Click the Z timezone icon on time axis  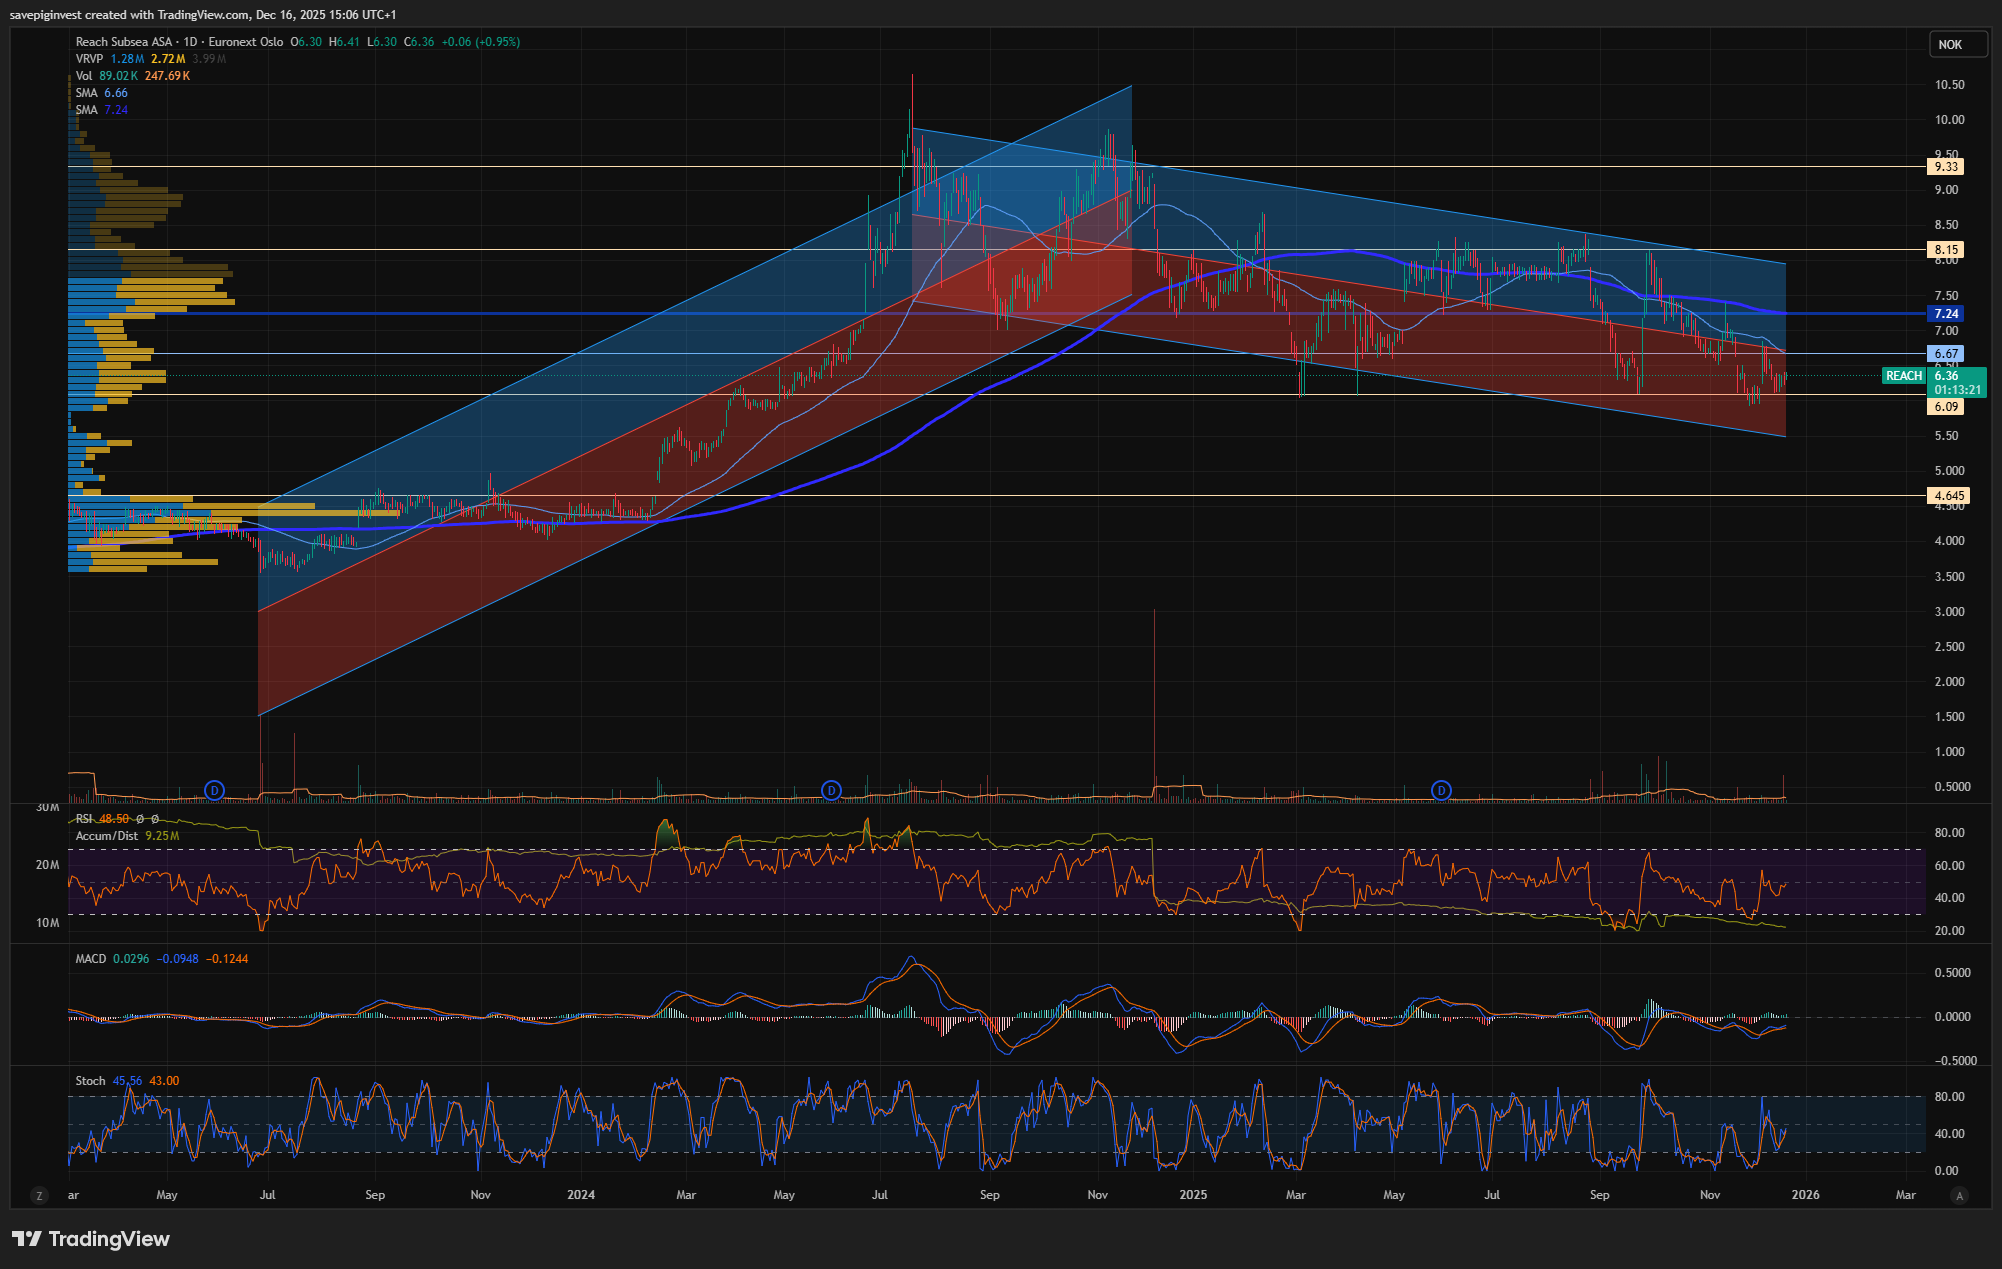[x=39, y=1195]
